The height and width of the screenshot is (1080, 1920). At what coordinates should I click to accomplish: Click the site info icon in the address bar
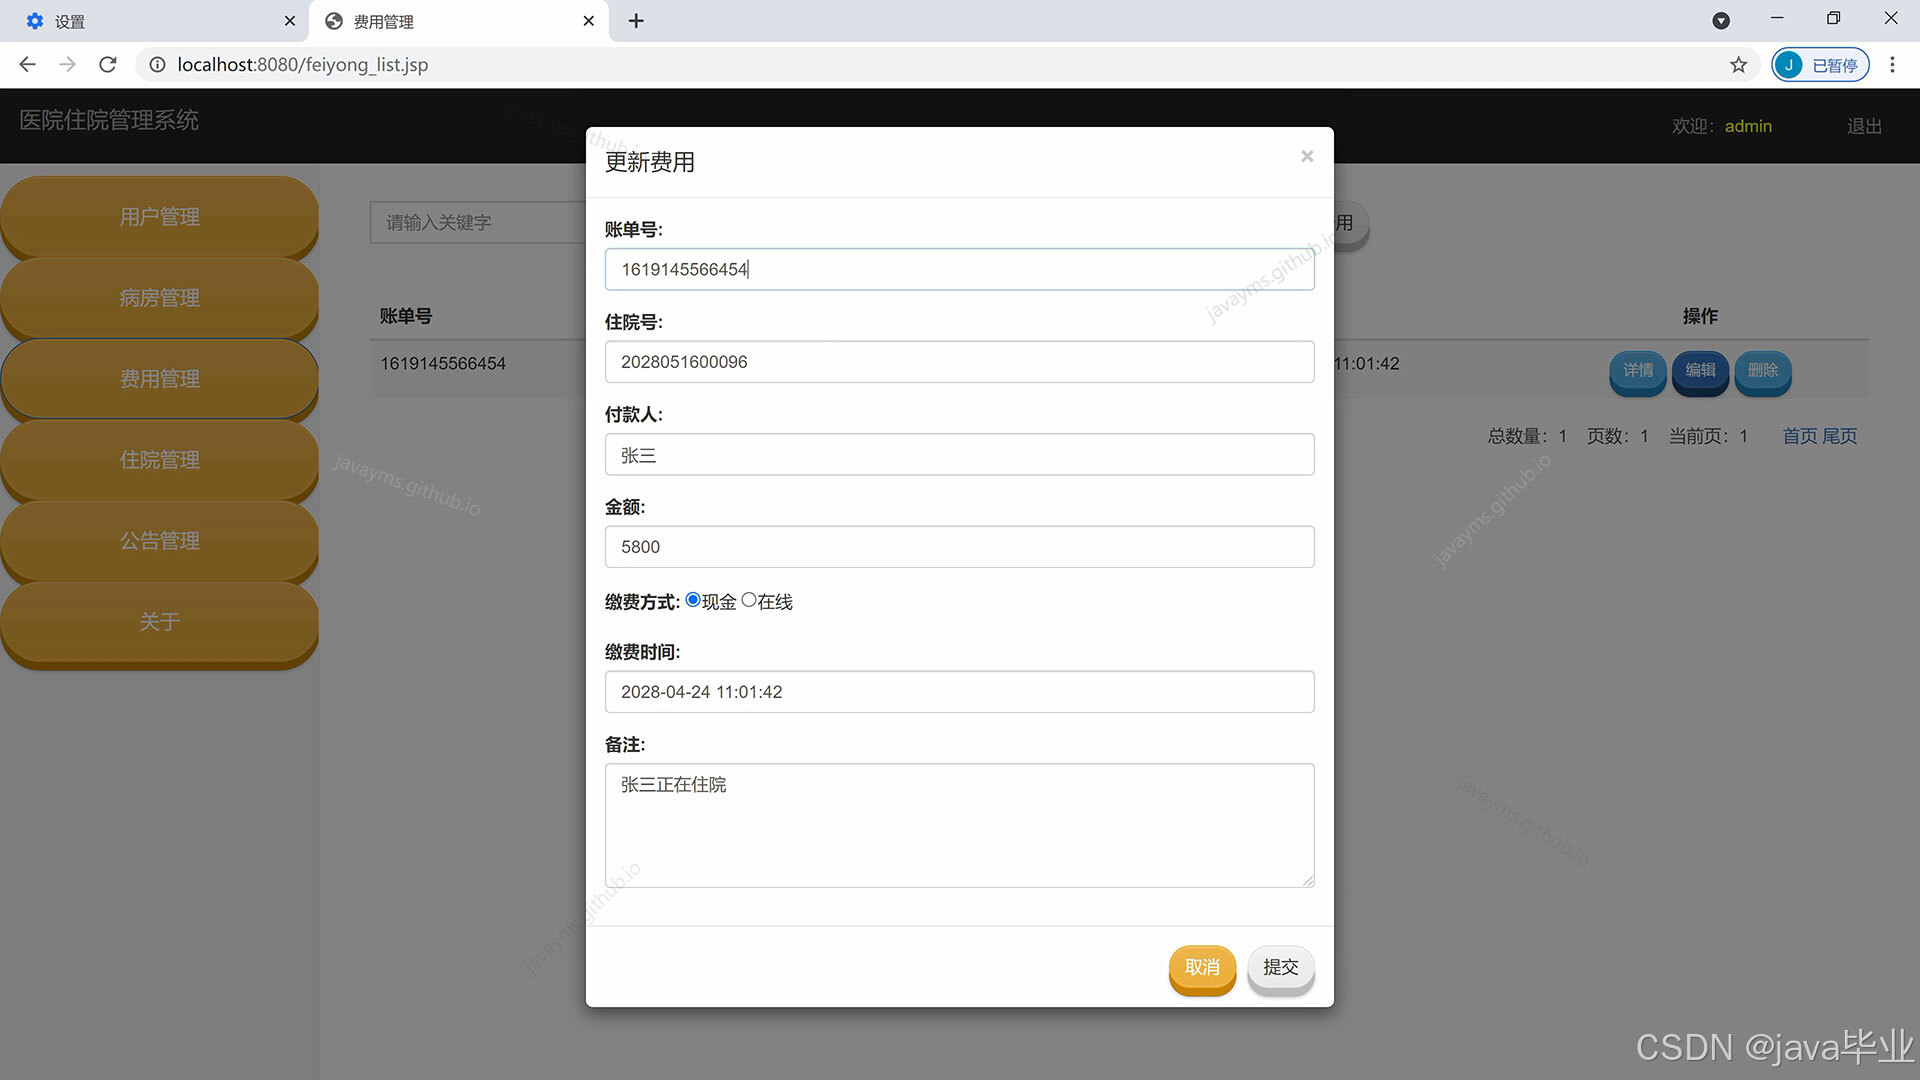[x=157, y=65]
